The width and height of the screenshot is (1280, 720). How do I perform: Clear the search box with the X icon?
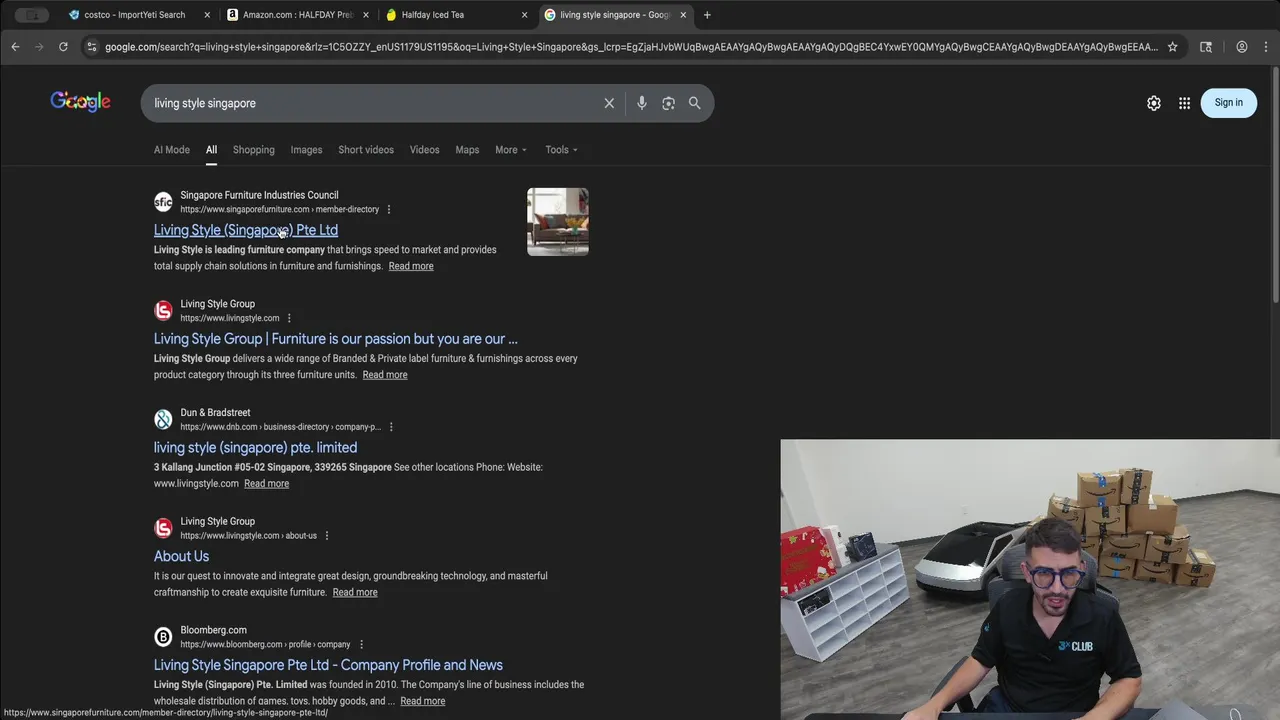(x=609, y=103)
